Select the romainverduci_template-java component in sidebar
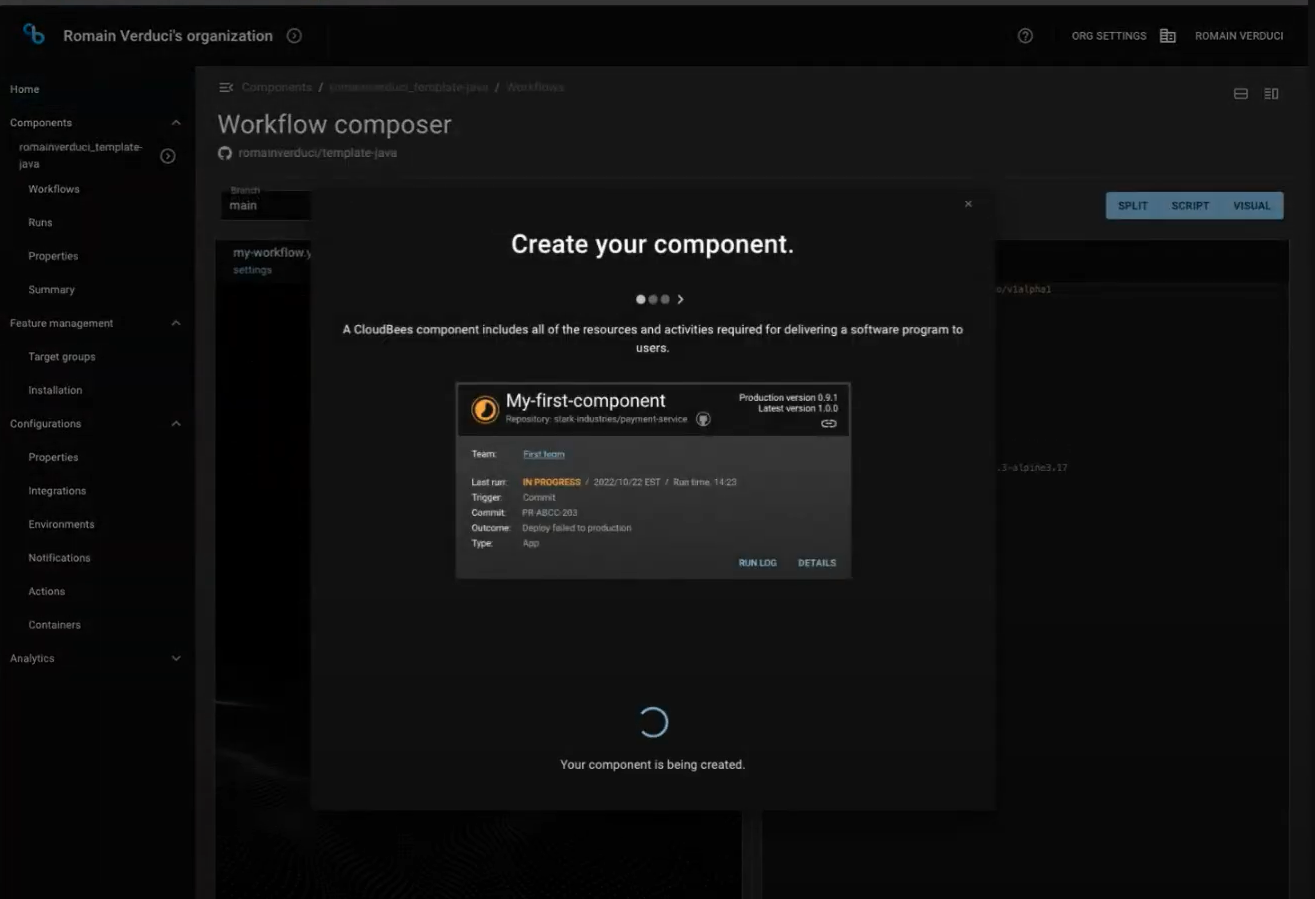Viewport: 1315px width, 899px height. [x=81, y=155]
